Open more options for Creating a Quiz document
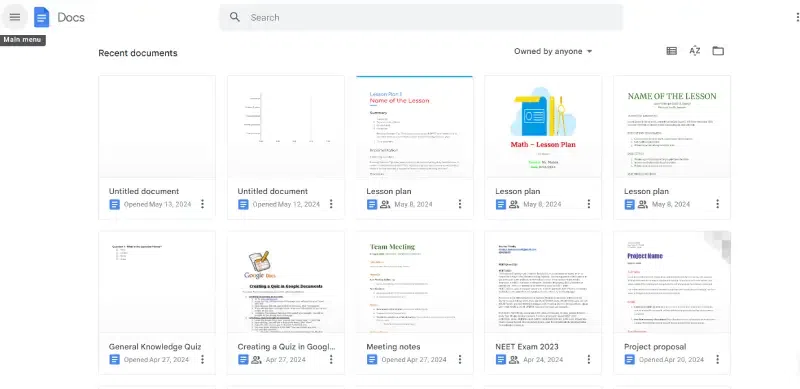The width and height of the screenshot is (800, 389). pyautogui.click(x=331, y=359)
